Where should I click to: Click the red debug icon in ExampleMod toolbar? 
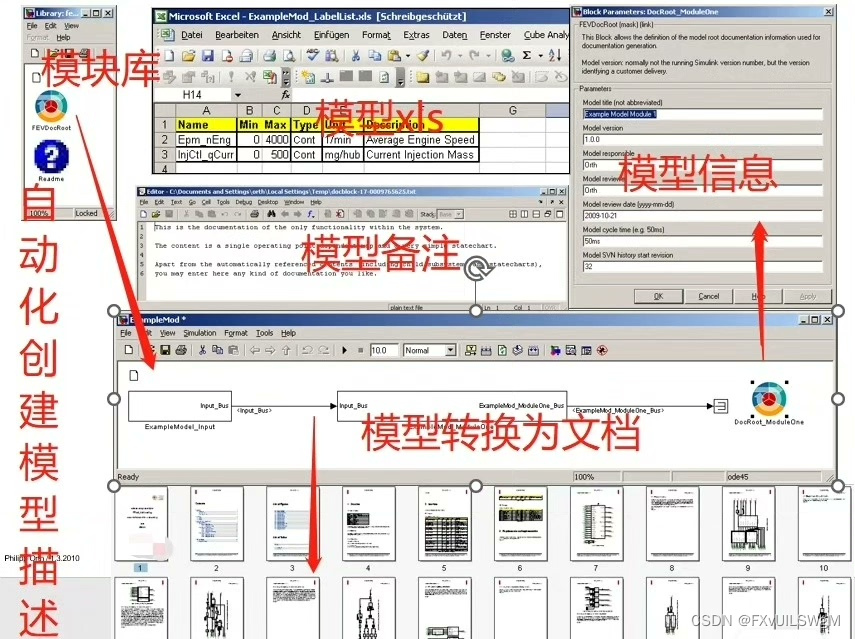tap(603, 351)
